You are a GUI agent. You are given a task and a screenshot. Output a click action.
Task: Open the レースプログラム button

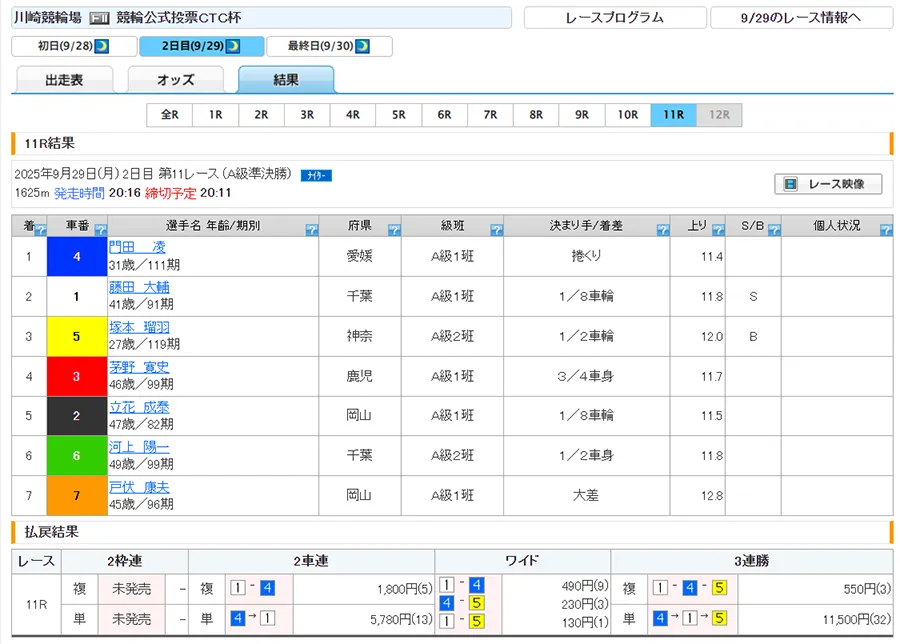click(613, 18)
